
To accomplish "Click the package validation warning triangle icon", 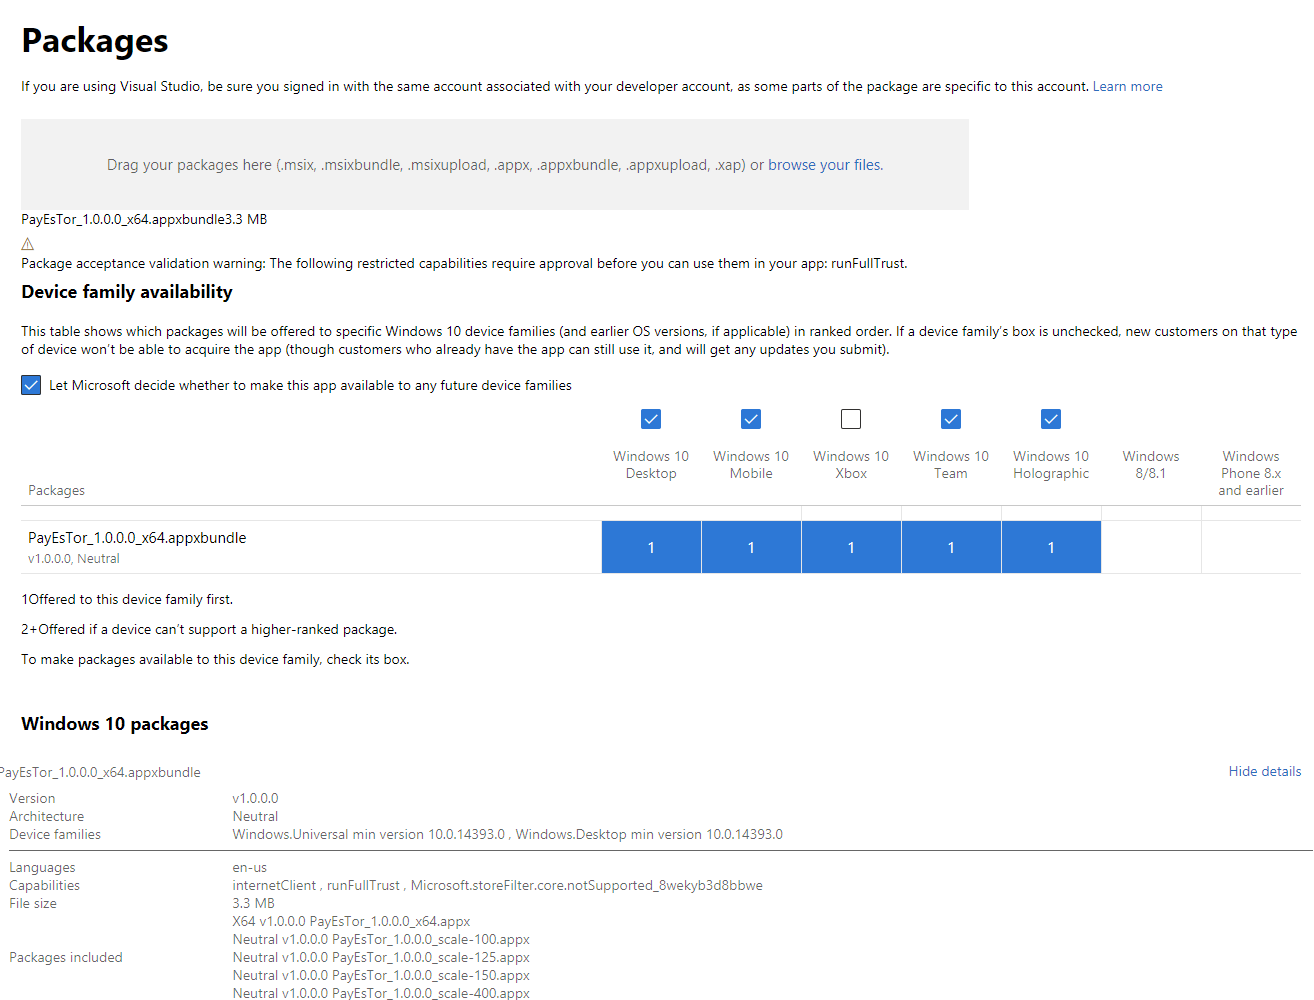I will (x=27, y=244).
